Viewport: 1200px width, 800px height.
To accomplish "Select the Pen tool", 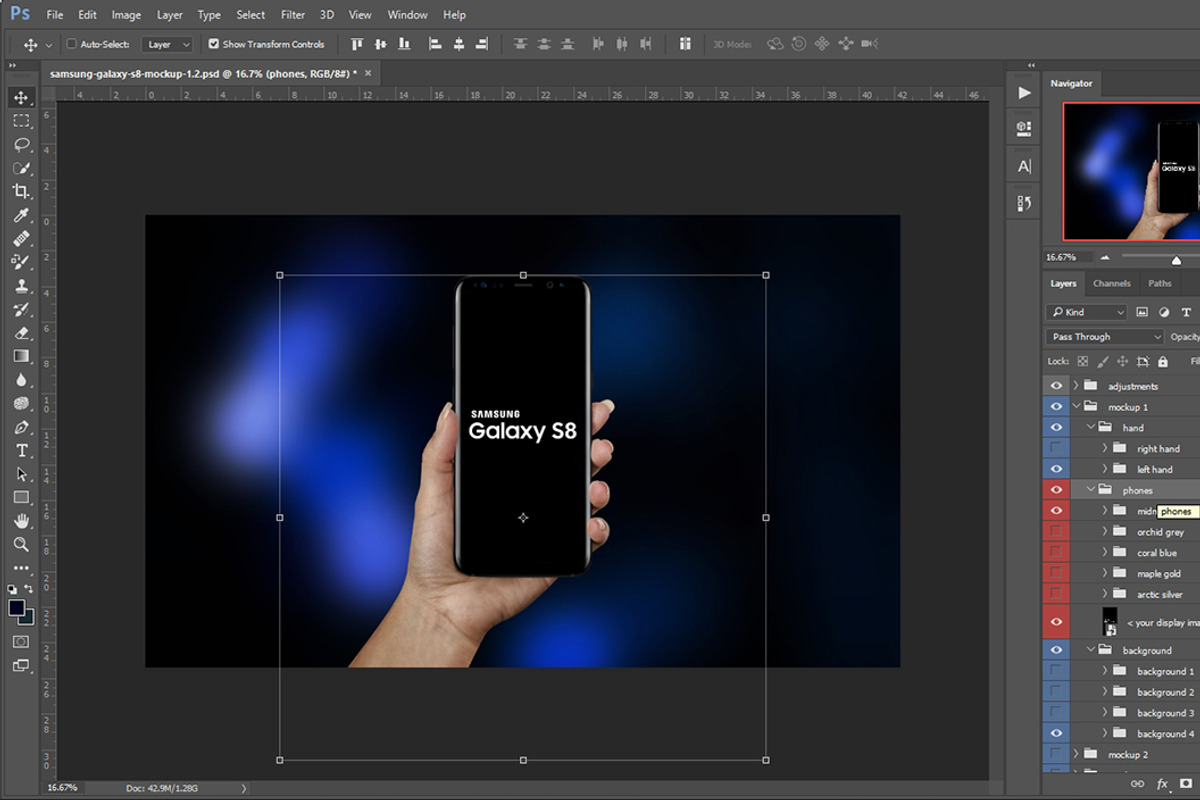I will [21, 427].
